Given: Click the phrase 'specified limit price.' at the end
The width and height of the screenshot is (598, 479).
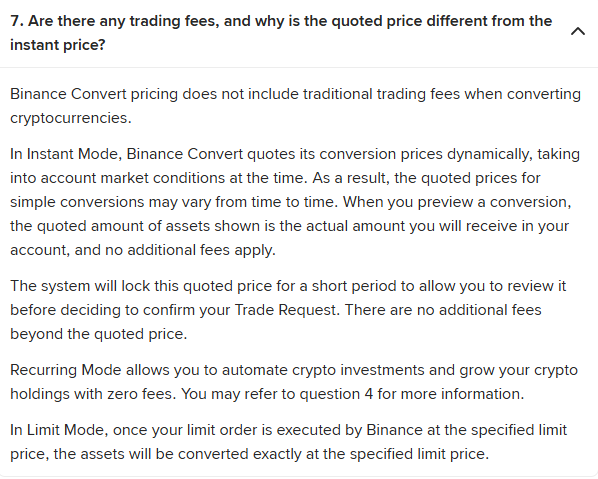Looking at the screenshot, I should (419, 454).
